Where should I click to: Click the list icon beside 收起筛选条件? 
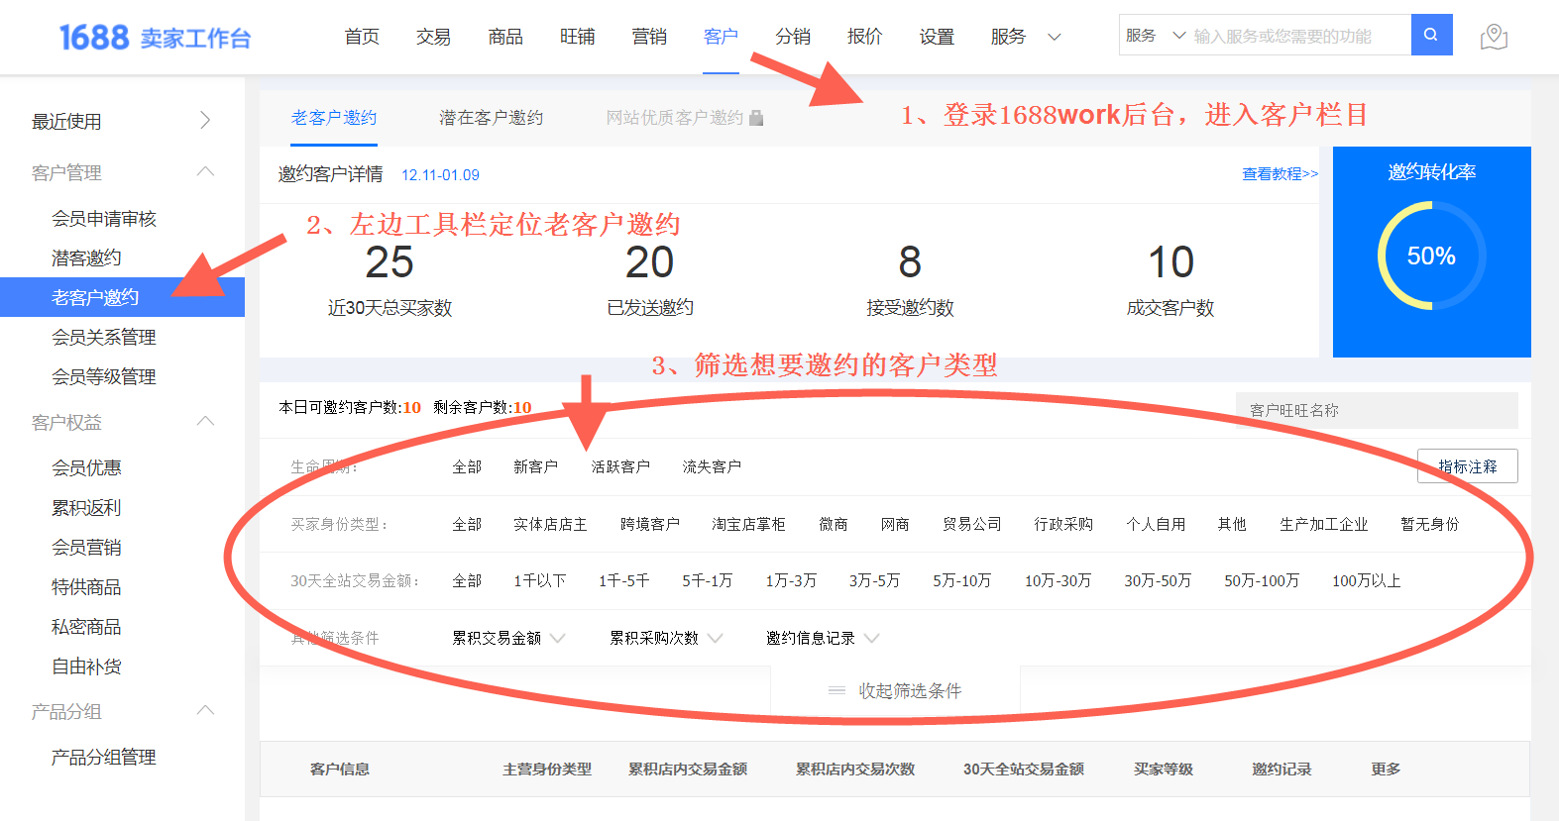[x=837, y=691]
